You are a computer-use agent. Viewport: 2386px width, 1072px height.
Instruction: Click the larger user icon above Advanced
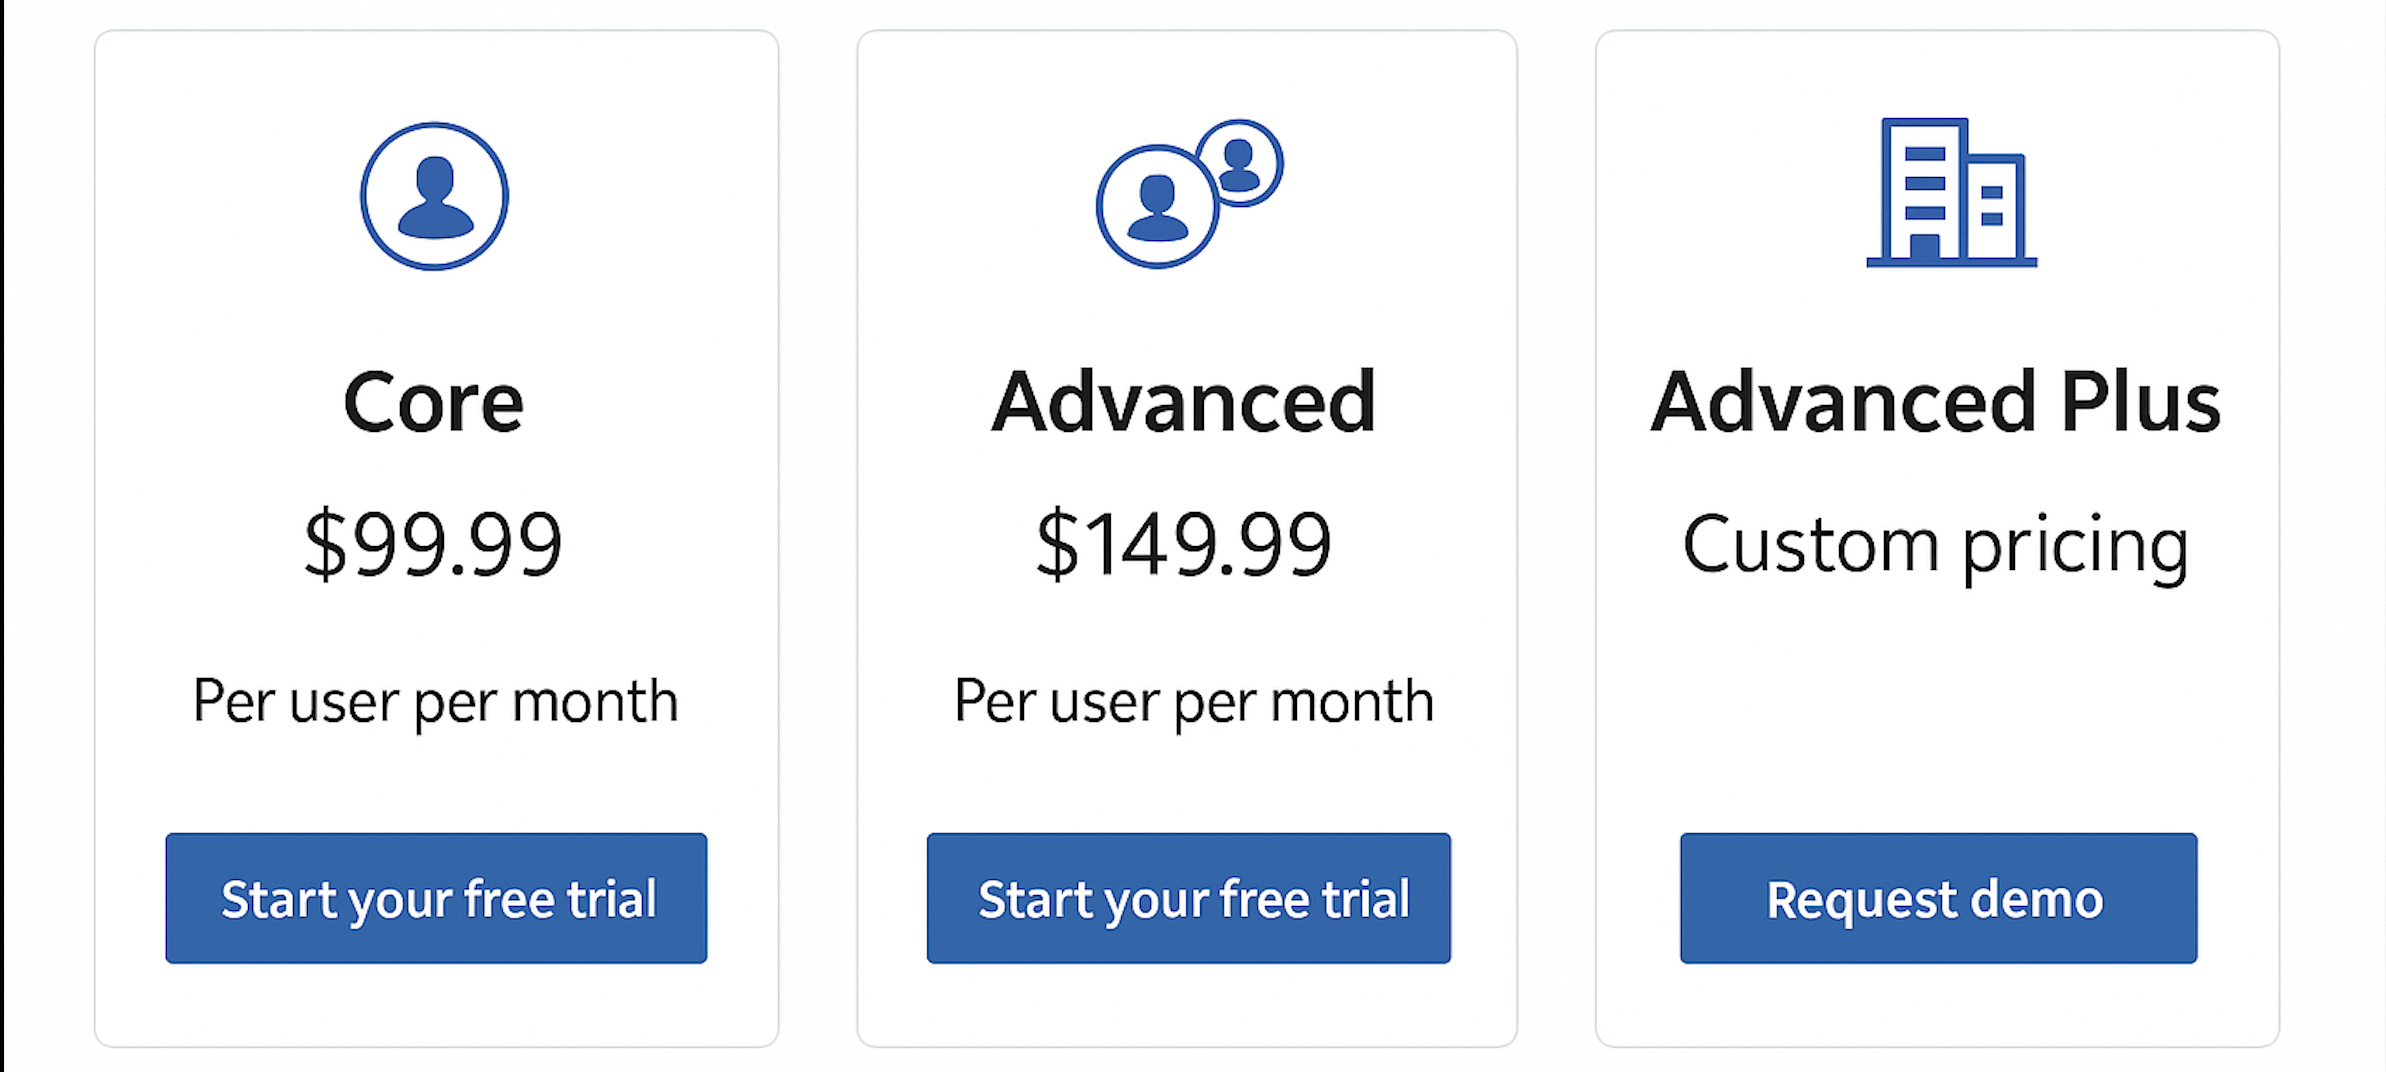[1157, 207]
